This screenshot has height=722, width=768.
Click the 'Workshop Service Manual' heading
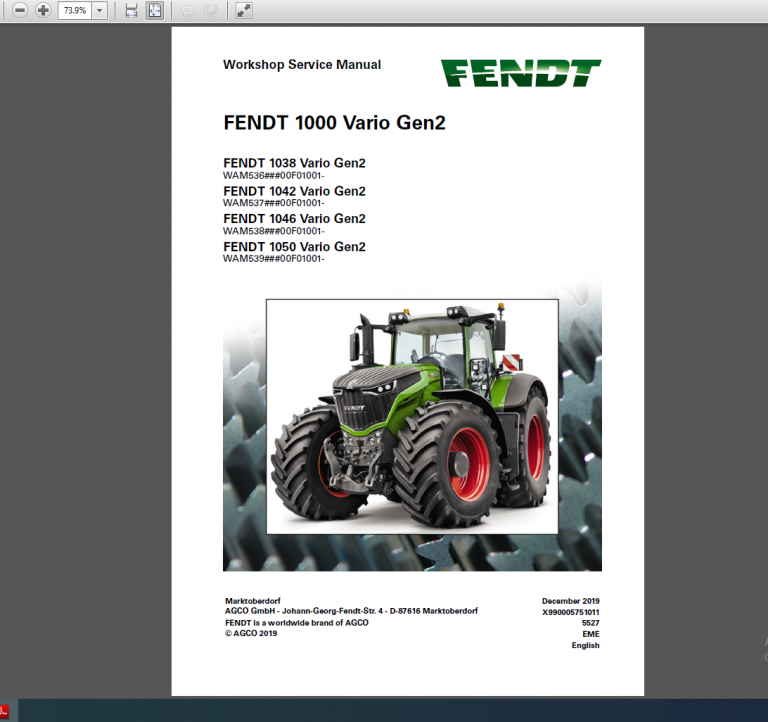pos(302,65)
